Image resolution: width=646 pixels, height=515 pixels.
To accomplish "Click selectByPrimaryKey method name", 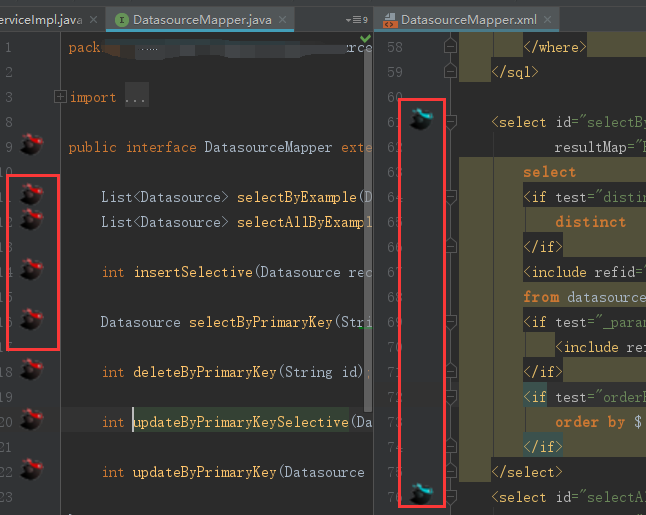I will [261, 322].
